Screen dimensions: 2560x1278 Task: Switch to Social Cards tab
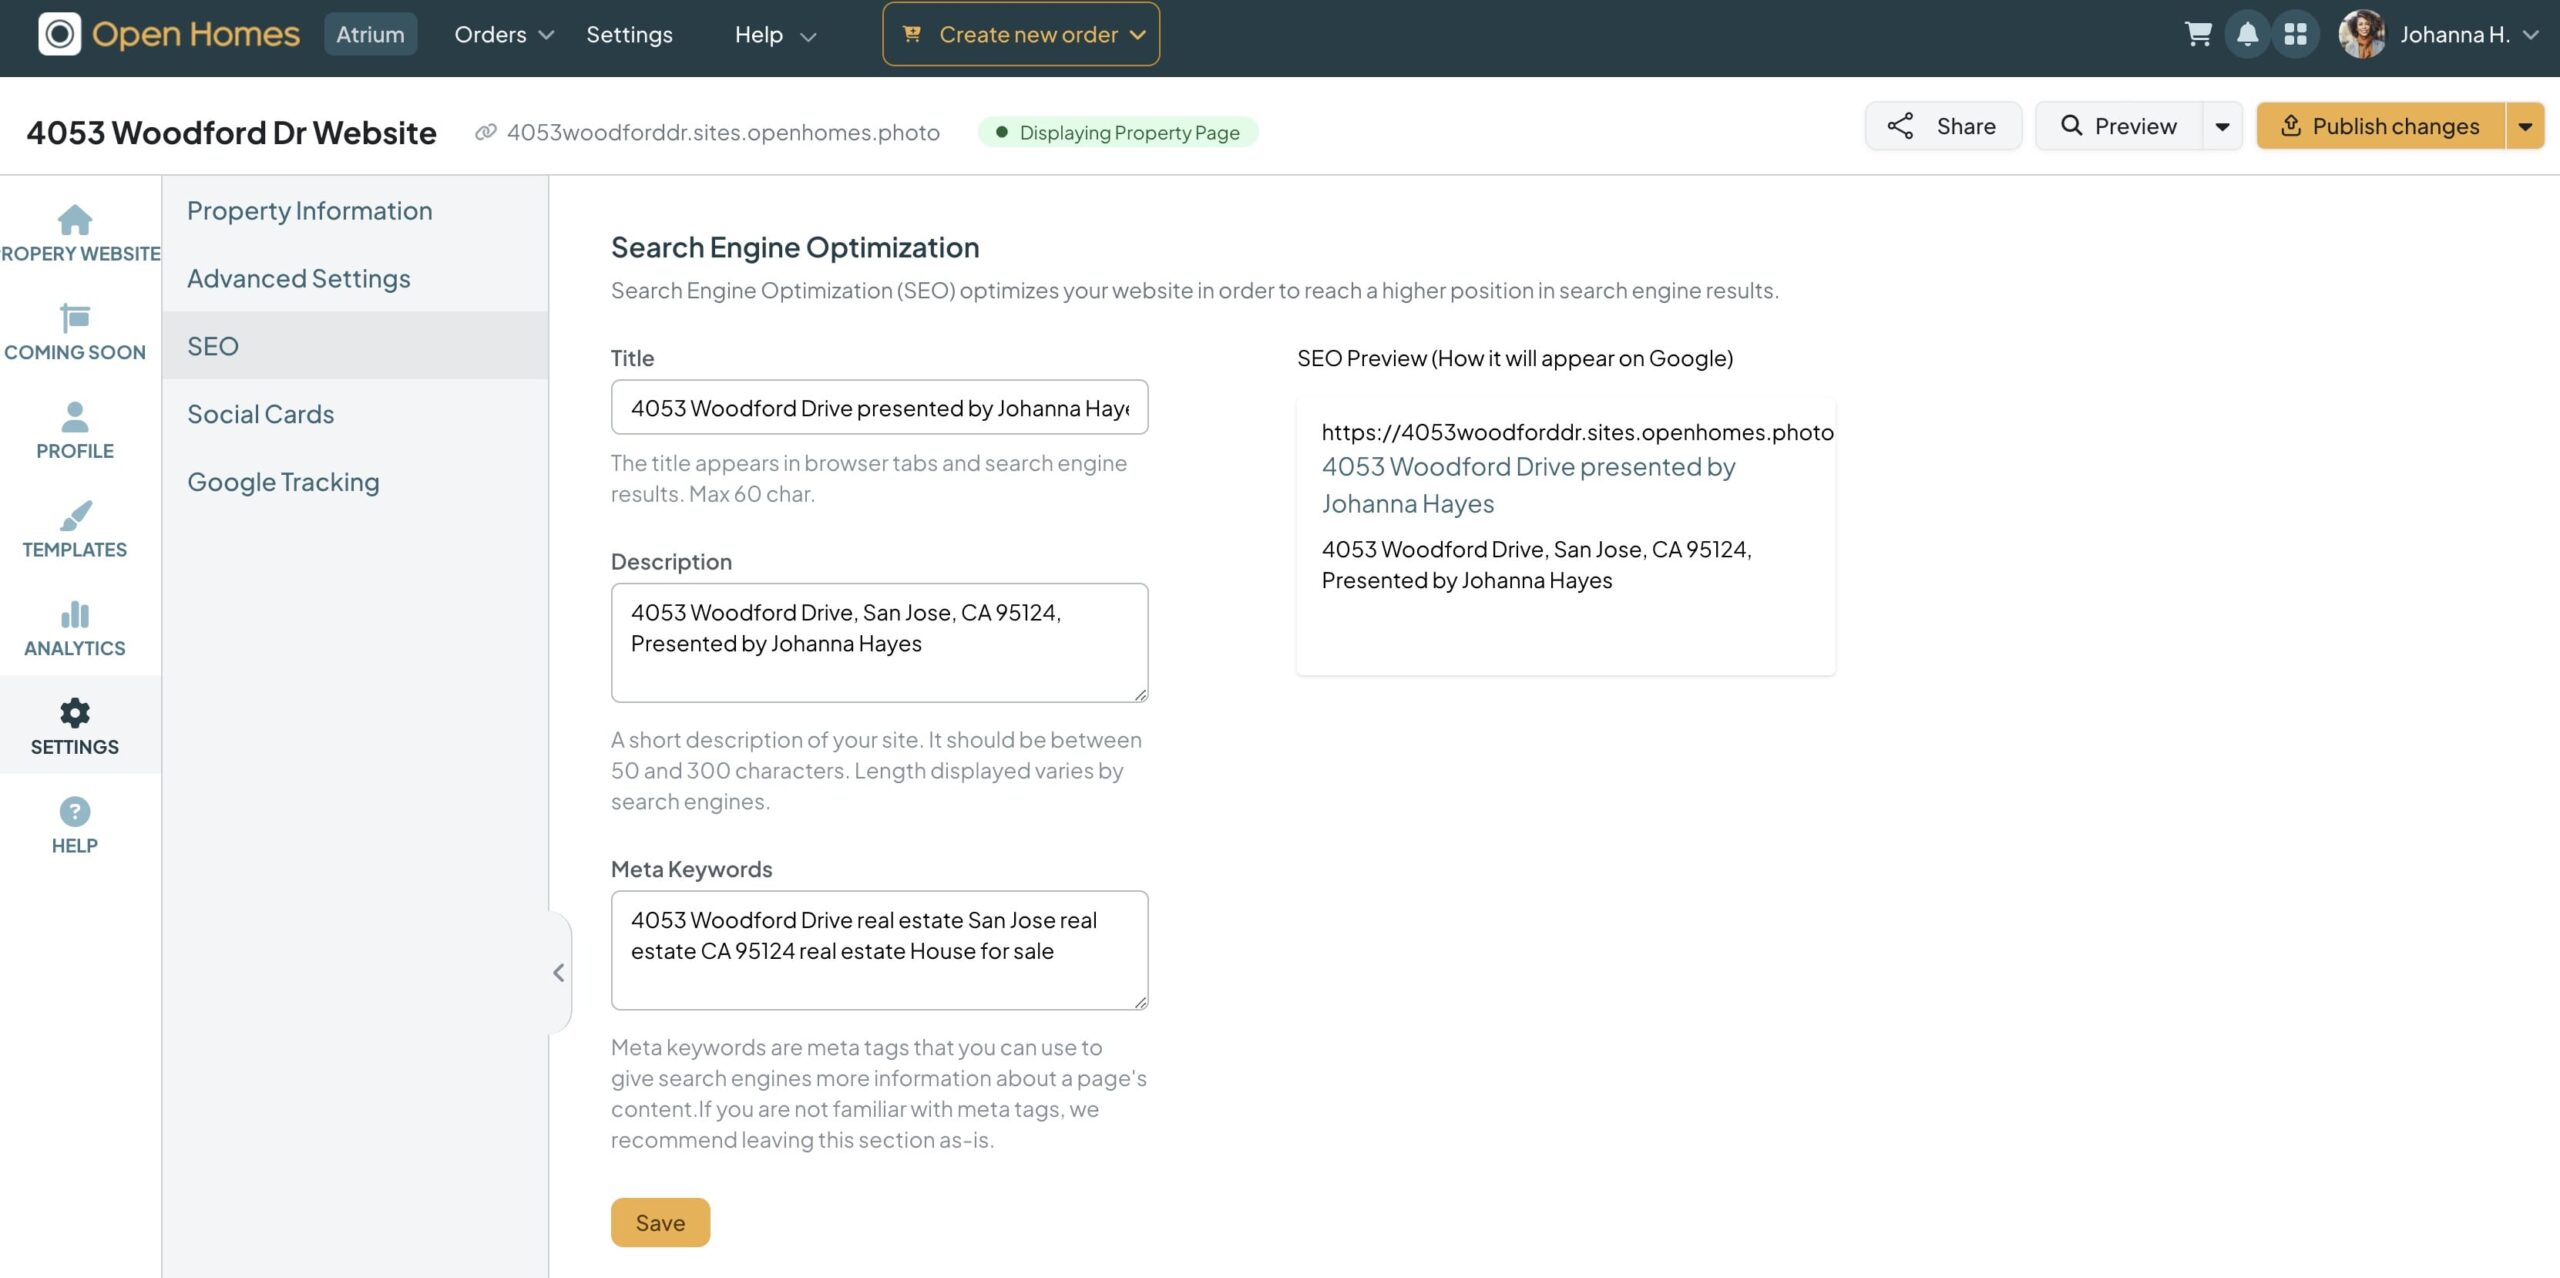click(260, 414)
